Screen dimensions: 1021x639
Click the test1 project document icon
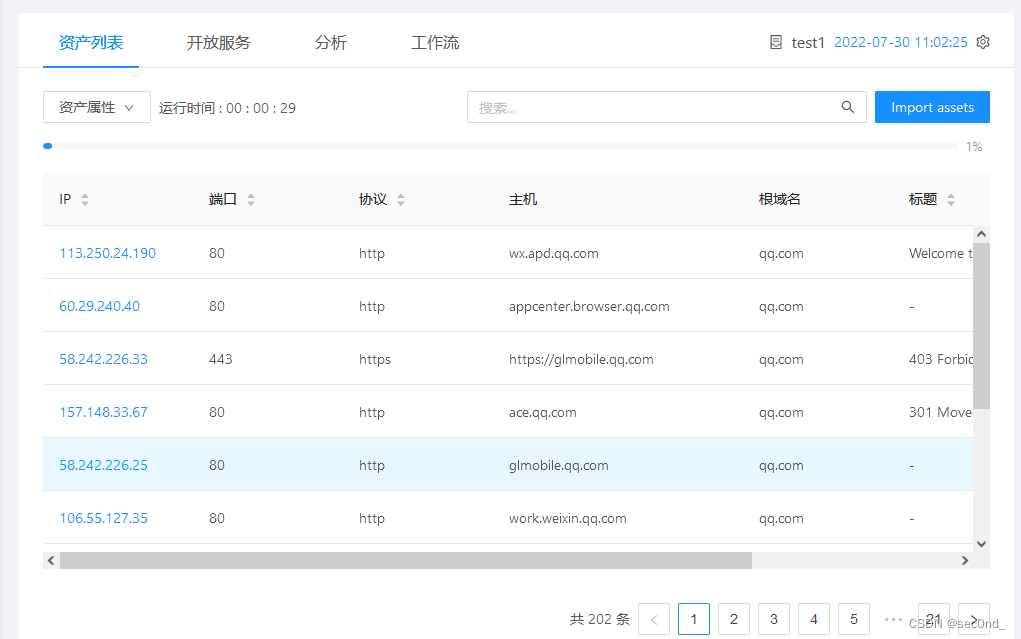(x=776, y=42)
